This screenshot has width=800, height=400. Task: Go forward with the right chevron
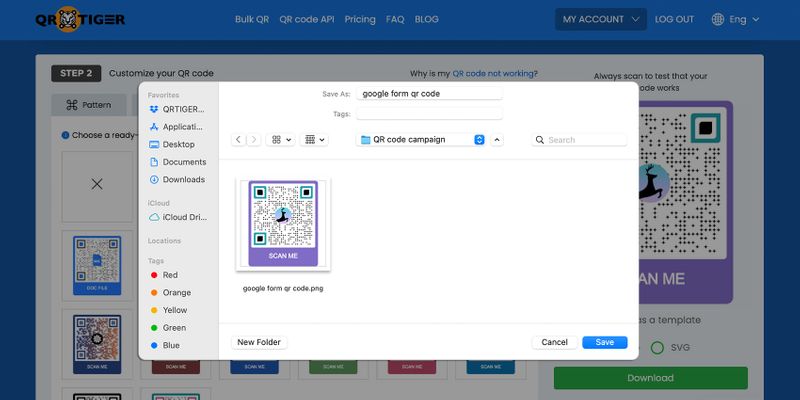254,139
